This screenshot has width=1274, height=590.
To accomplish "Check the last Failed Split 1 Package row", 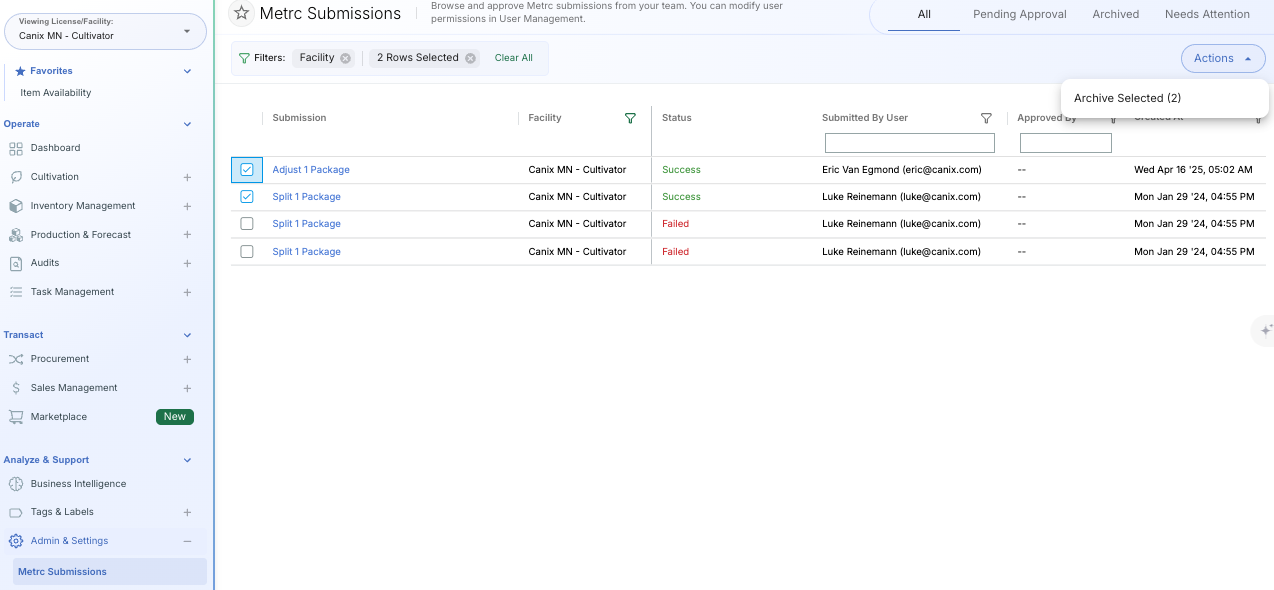I will (247, 252).
